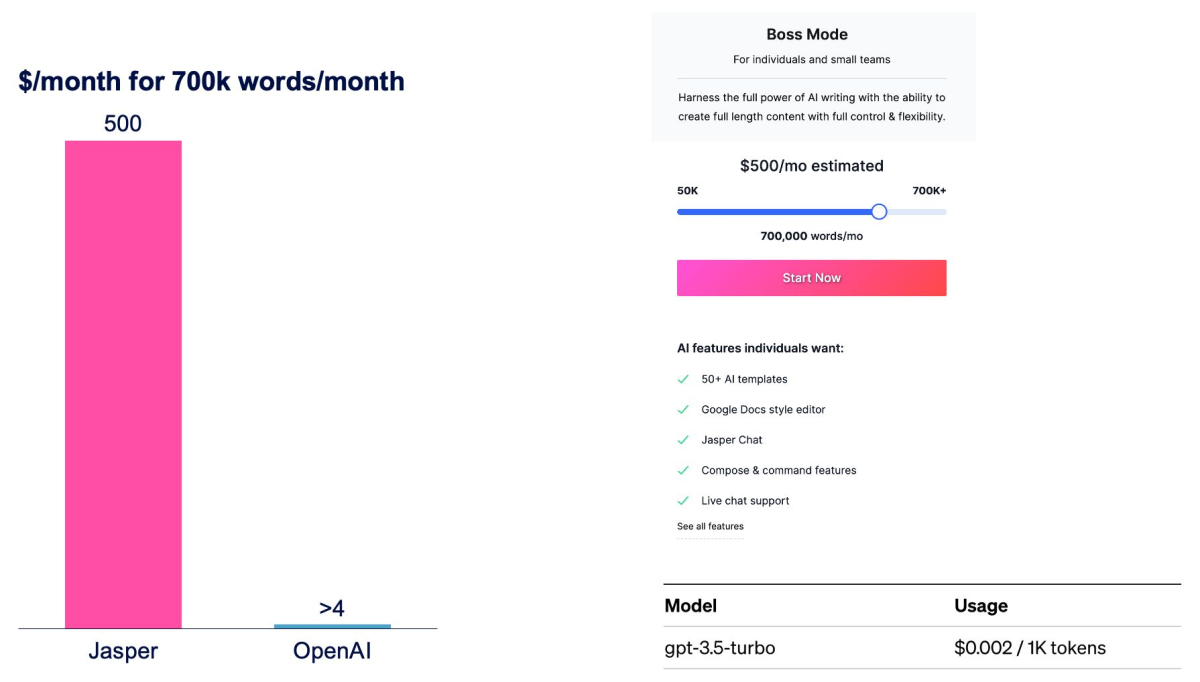Click the checkmark next to Jasper Chat
1200x682 pixels.
pos(683,440)
